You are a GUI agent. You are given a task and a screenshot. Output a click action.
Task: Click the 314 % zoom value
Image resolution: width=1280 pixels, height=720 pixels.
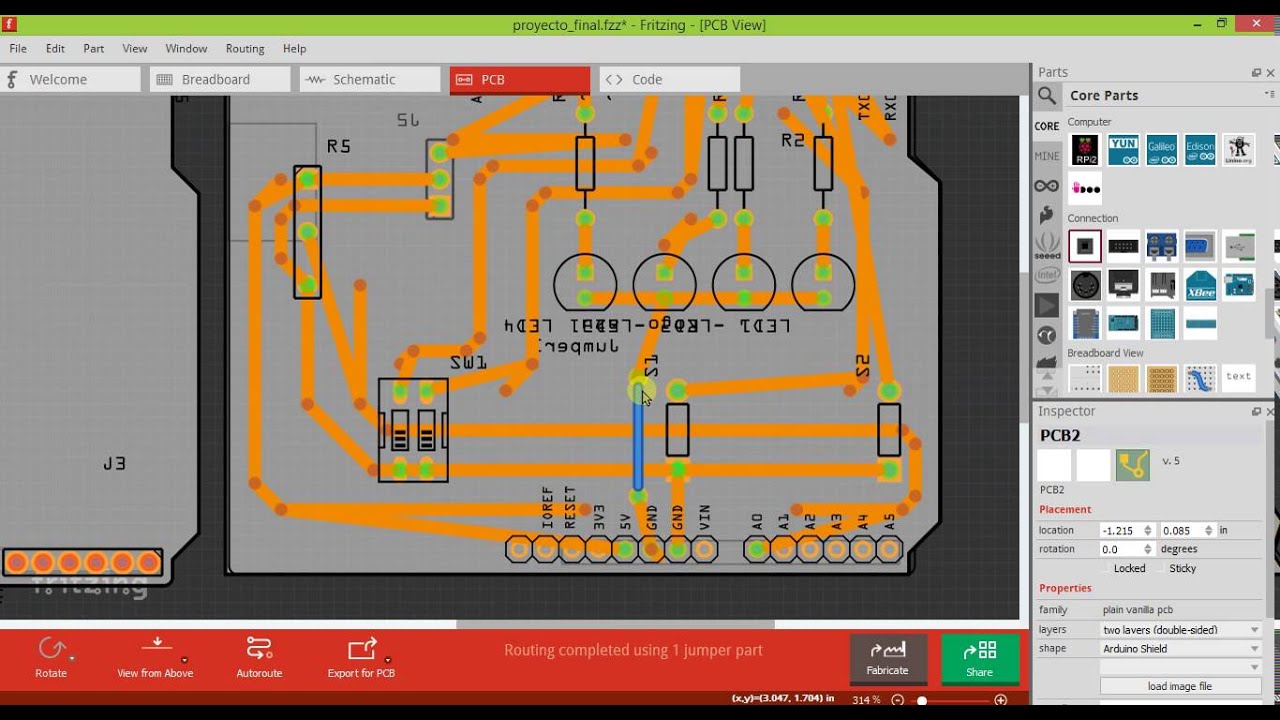(866, 700)
